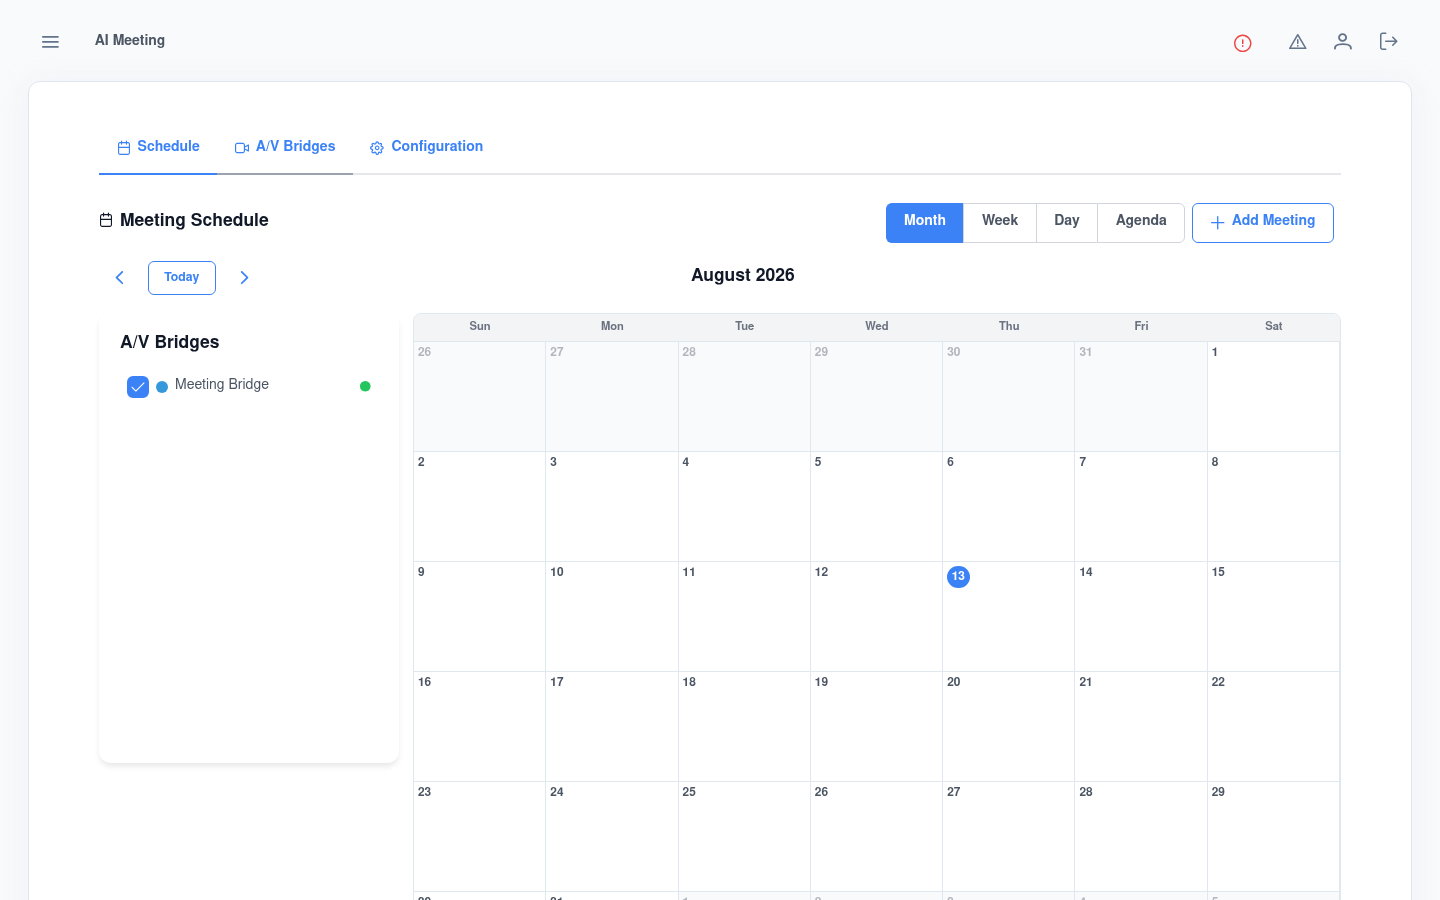1440x900 pixels.
Task: Click the AI Meeting app title
Action: tap(130, 41)
